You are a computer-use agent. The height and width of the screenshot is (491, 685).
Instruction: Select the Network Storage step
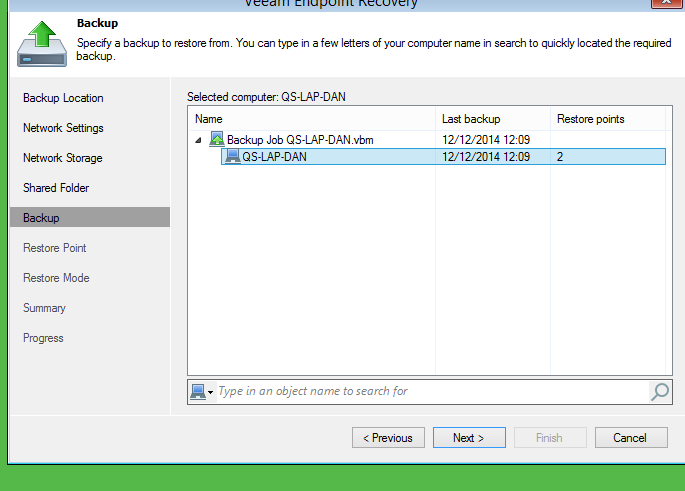click(x=63, y=158)
